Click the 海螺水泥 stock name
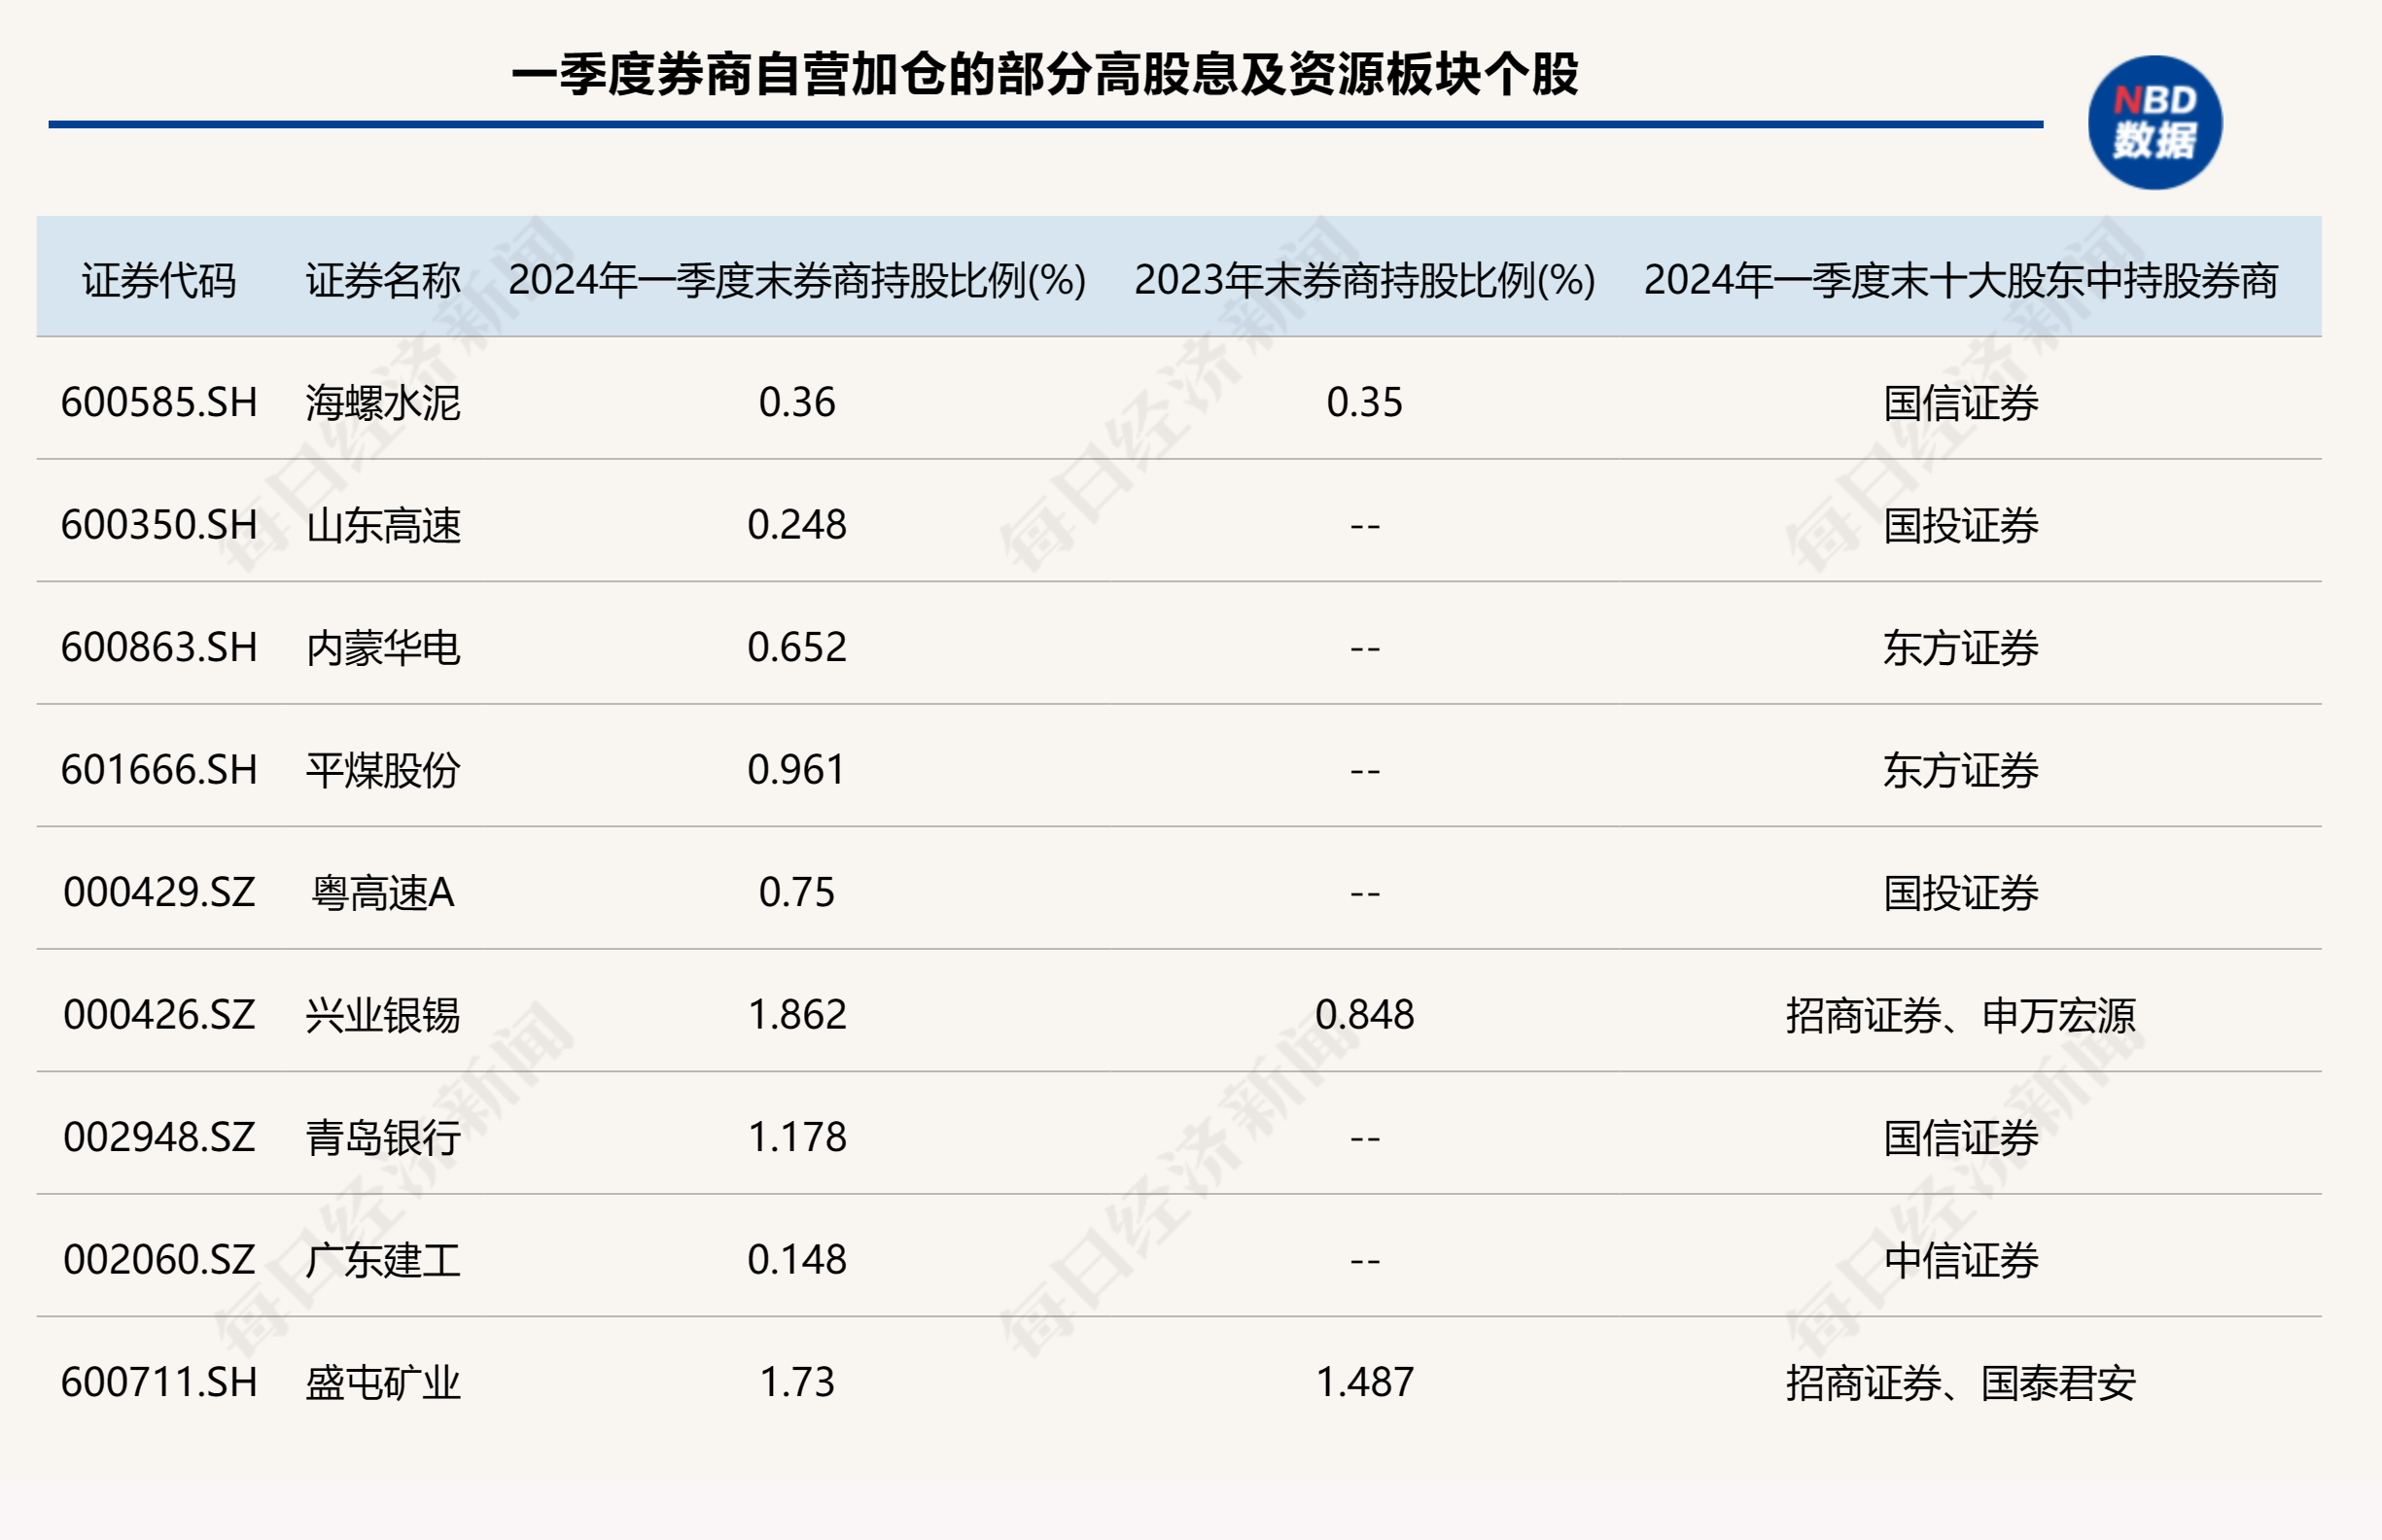 point(383,402)
